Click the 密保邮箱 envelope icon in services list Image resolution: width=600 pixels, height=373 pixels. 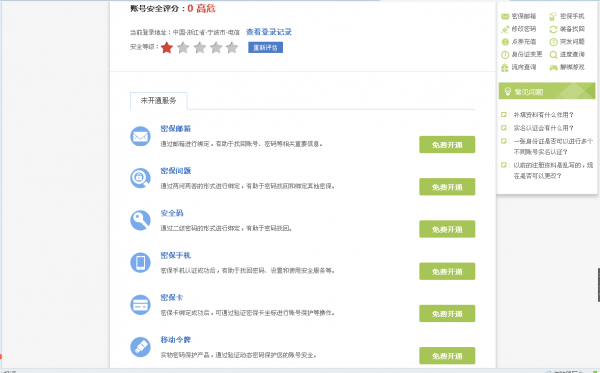coord(140,136)
